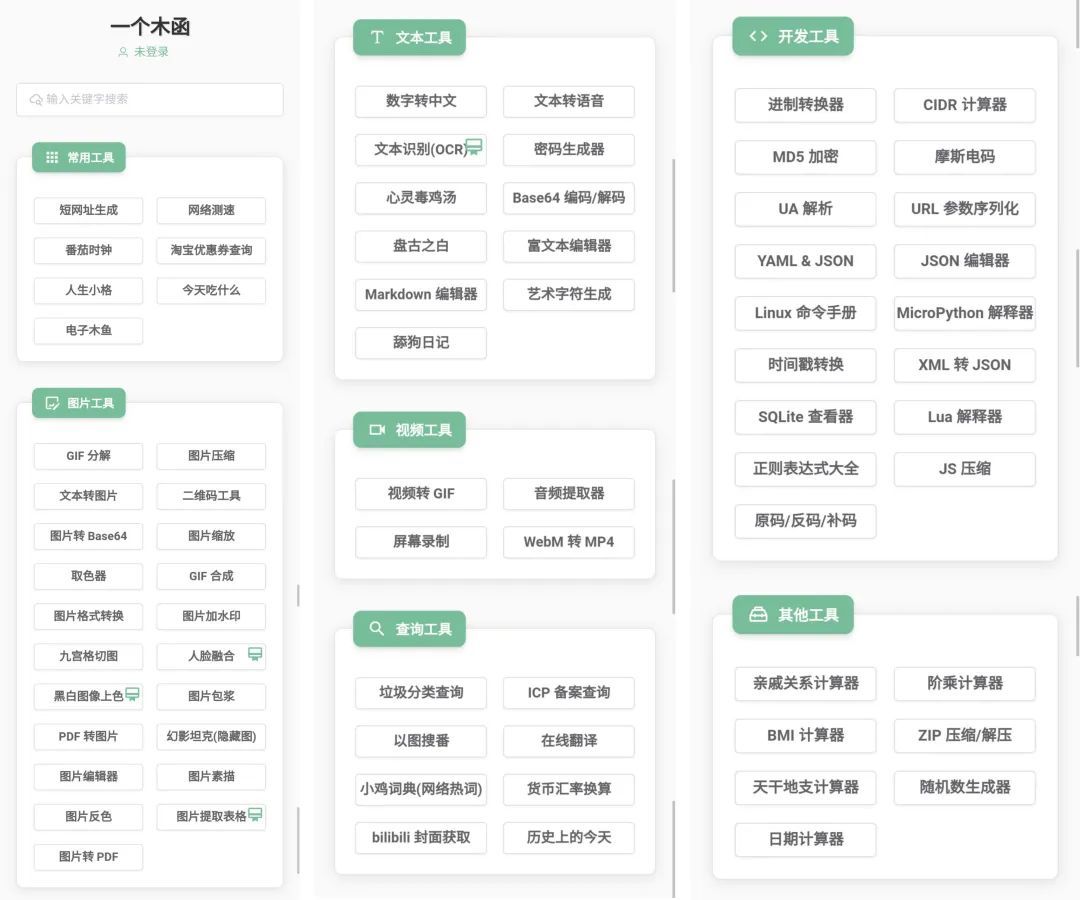
Task: Open the 随机数生成器
Action: tap(964, 788)
